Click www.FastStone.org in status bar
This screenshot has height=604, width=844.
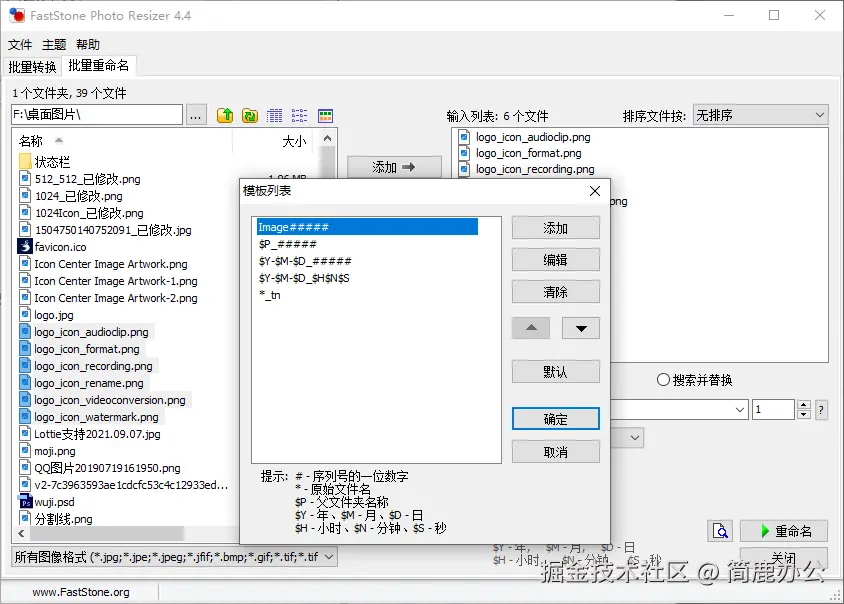click(x=81, y=592)
